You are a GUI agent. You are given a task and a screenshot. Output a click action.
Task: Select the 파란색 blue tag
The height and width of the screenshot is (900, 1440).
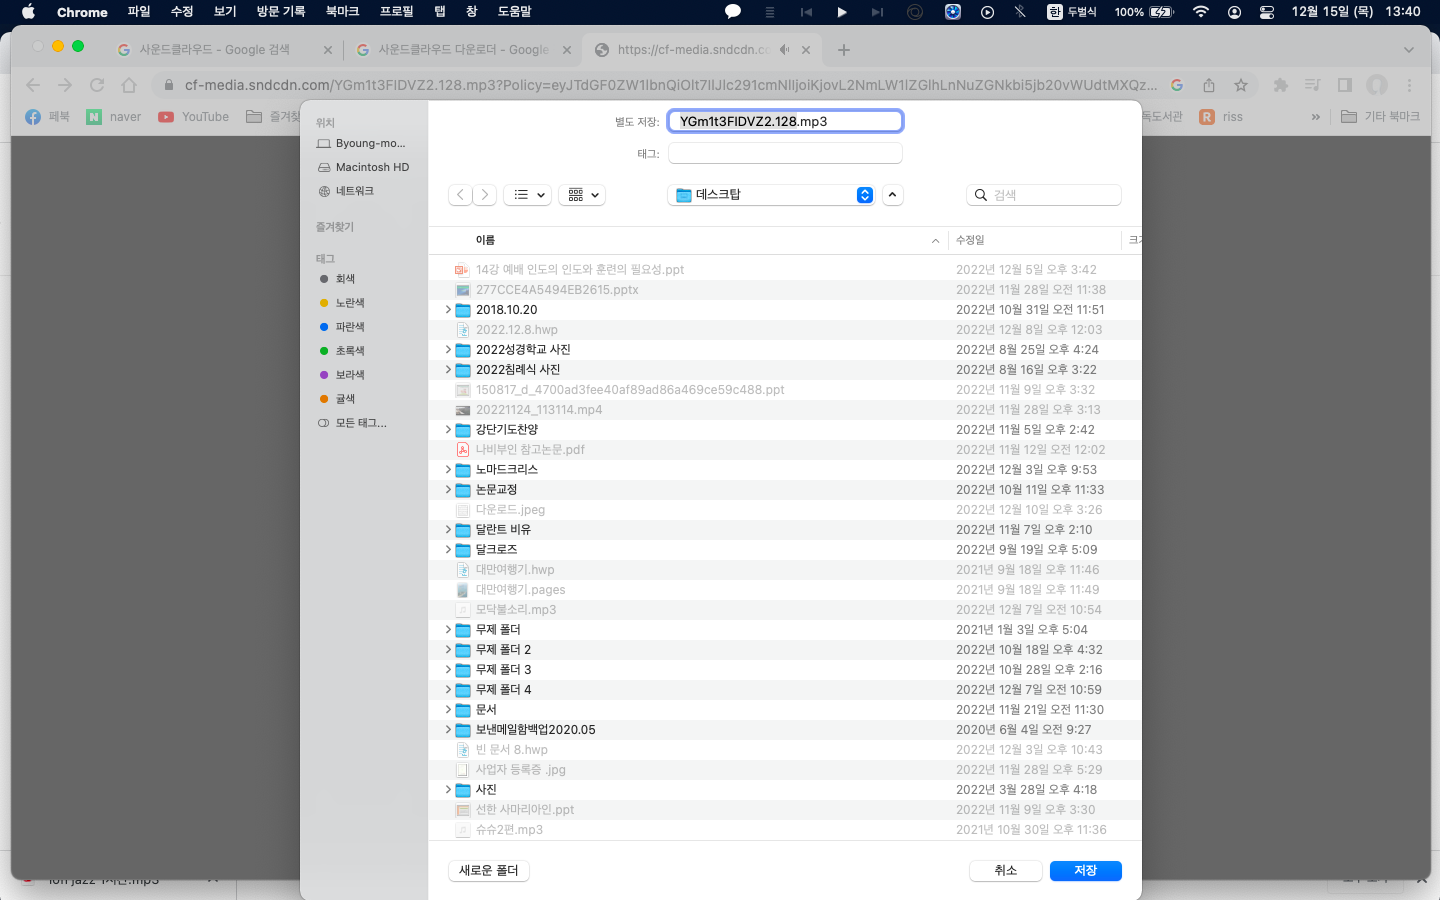pos(342,327)
